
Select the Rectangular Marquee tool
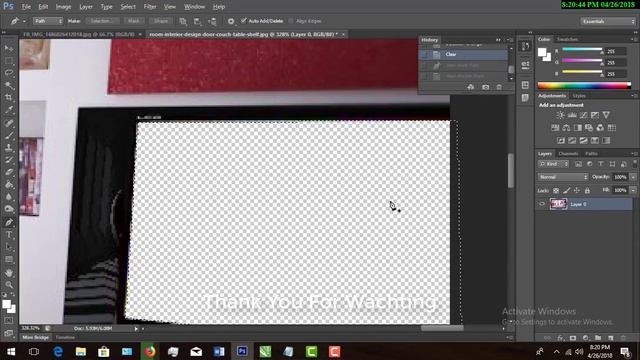coord(9,61)
